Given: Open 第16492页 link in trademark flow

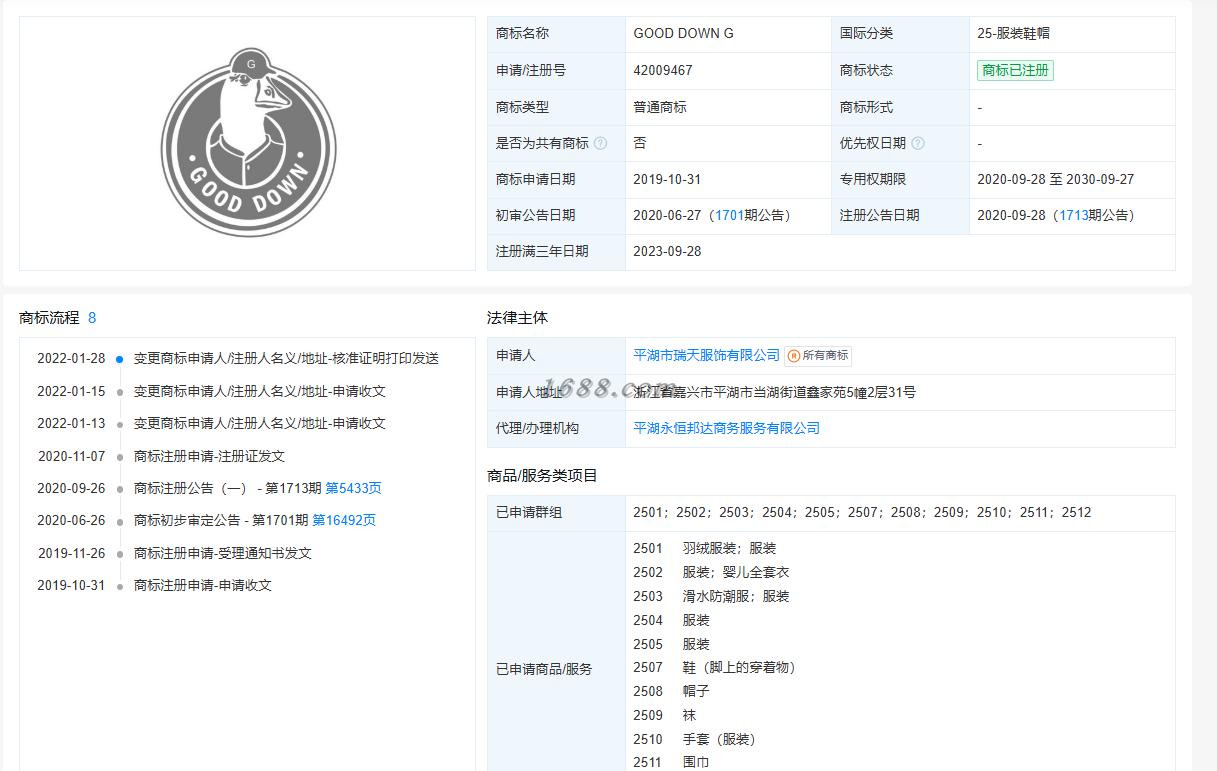Looking at the screenshot, I should [344, 520].
